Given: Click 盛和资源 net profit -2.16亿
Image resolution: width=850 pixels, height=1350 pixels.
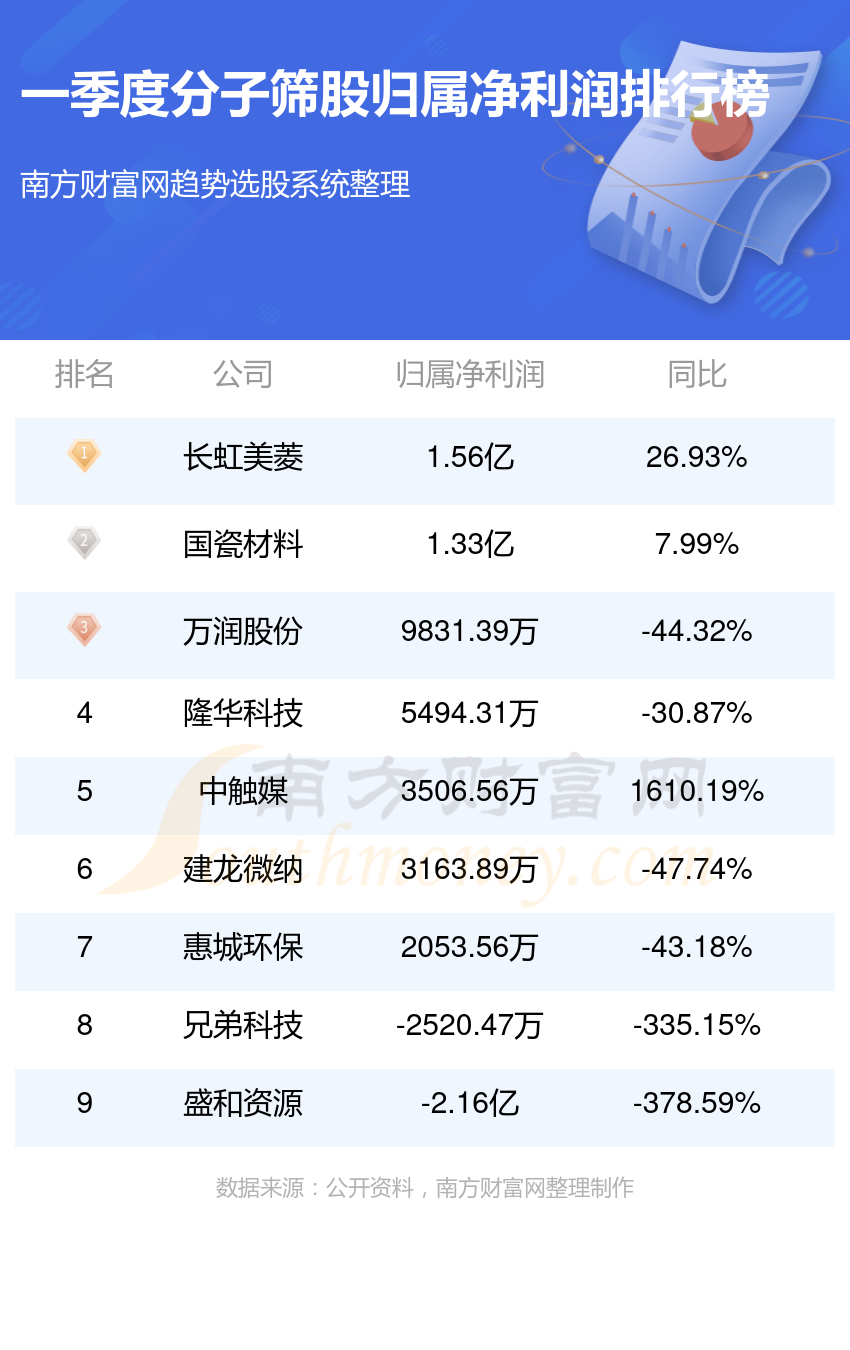Looking at the screenshot, I should point(470,1104).
